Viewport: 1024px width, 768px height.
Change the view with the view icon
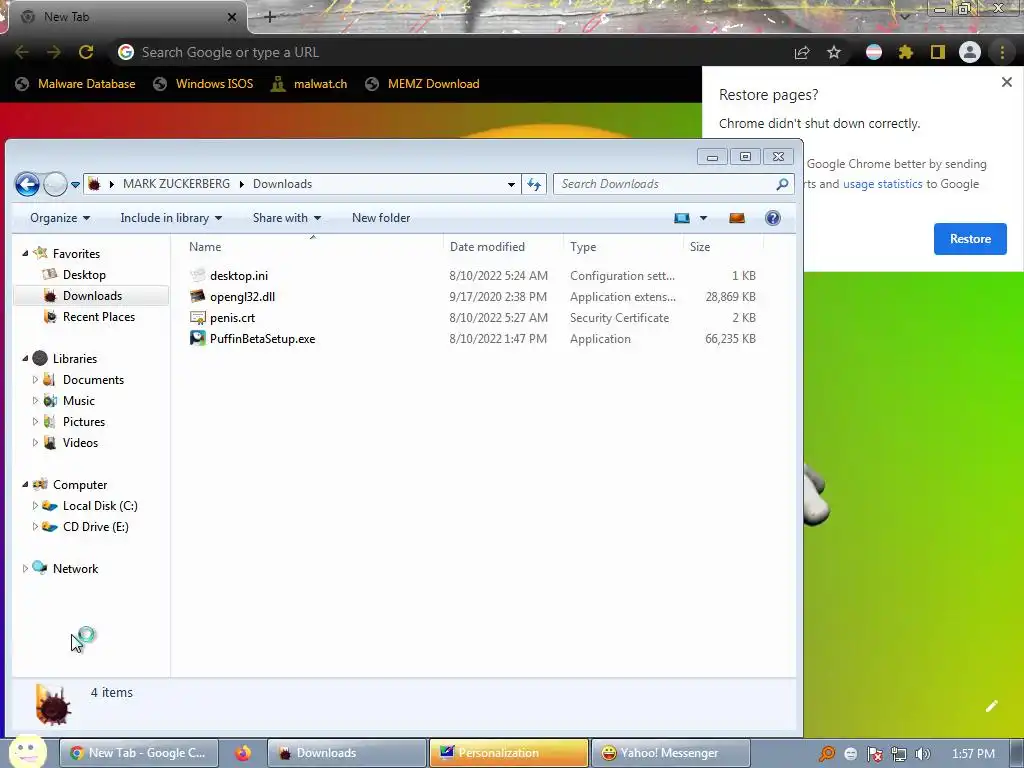(x=682, y=218)
